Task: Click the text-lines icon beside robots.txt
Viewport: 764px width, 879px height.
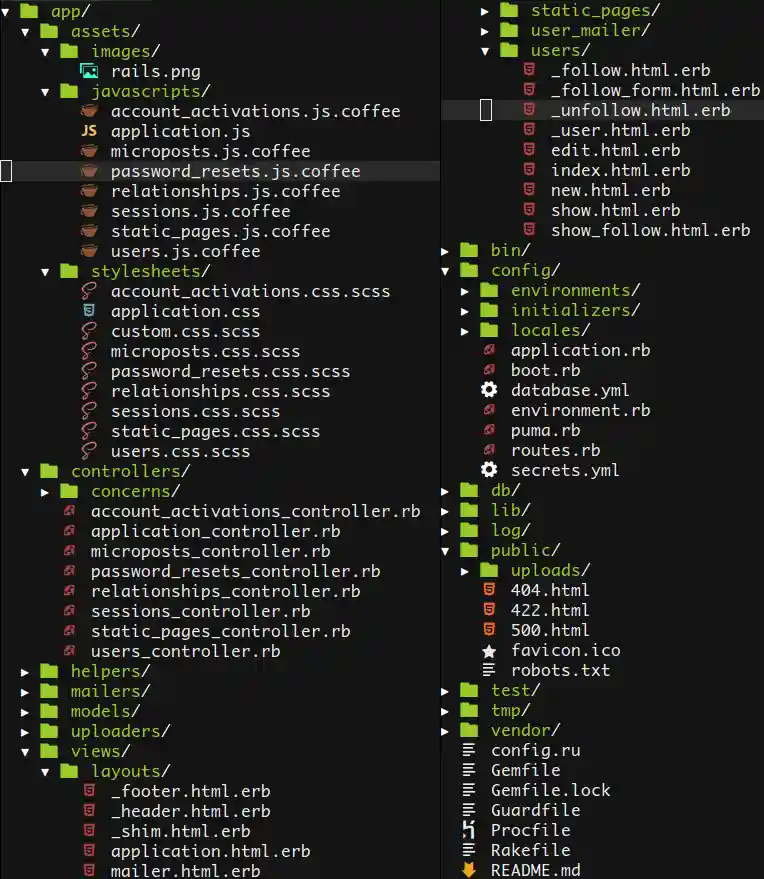Action: [x=489, y=670]
